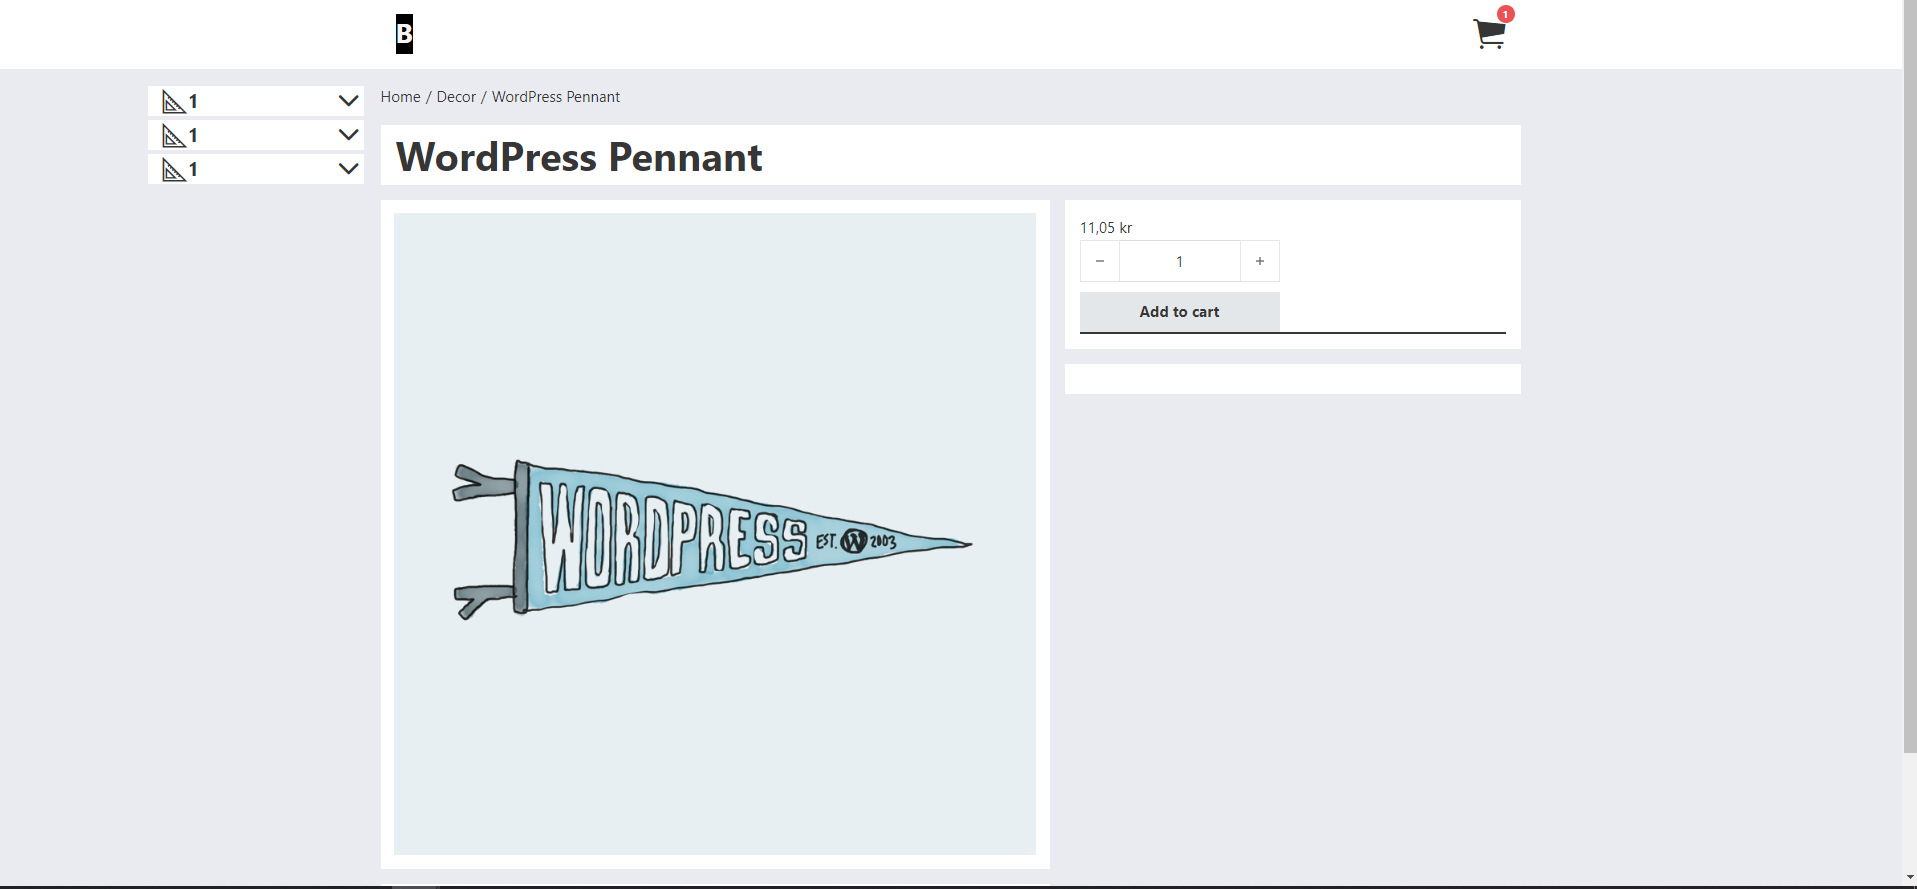Click the 11,05 kr price
Screen dimensions: 1917x889
1106,228
